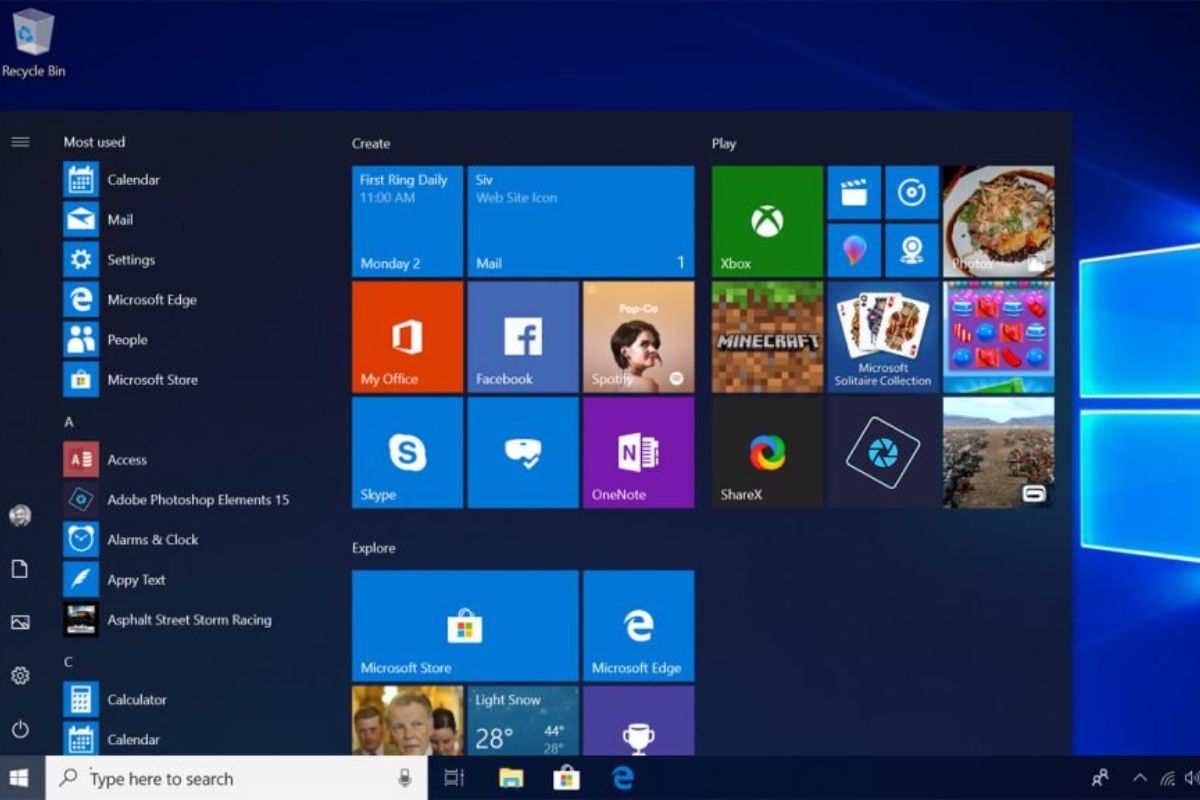Launch the My Office tile

coord(407,337)
